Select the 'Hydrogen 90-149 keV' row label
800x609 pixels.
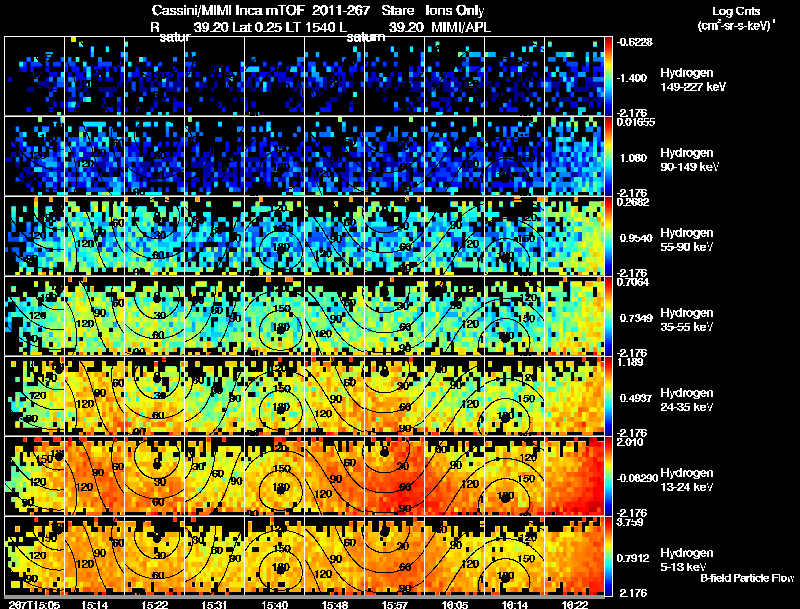689,160
